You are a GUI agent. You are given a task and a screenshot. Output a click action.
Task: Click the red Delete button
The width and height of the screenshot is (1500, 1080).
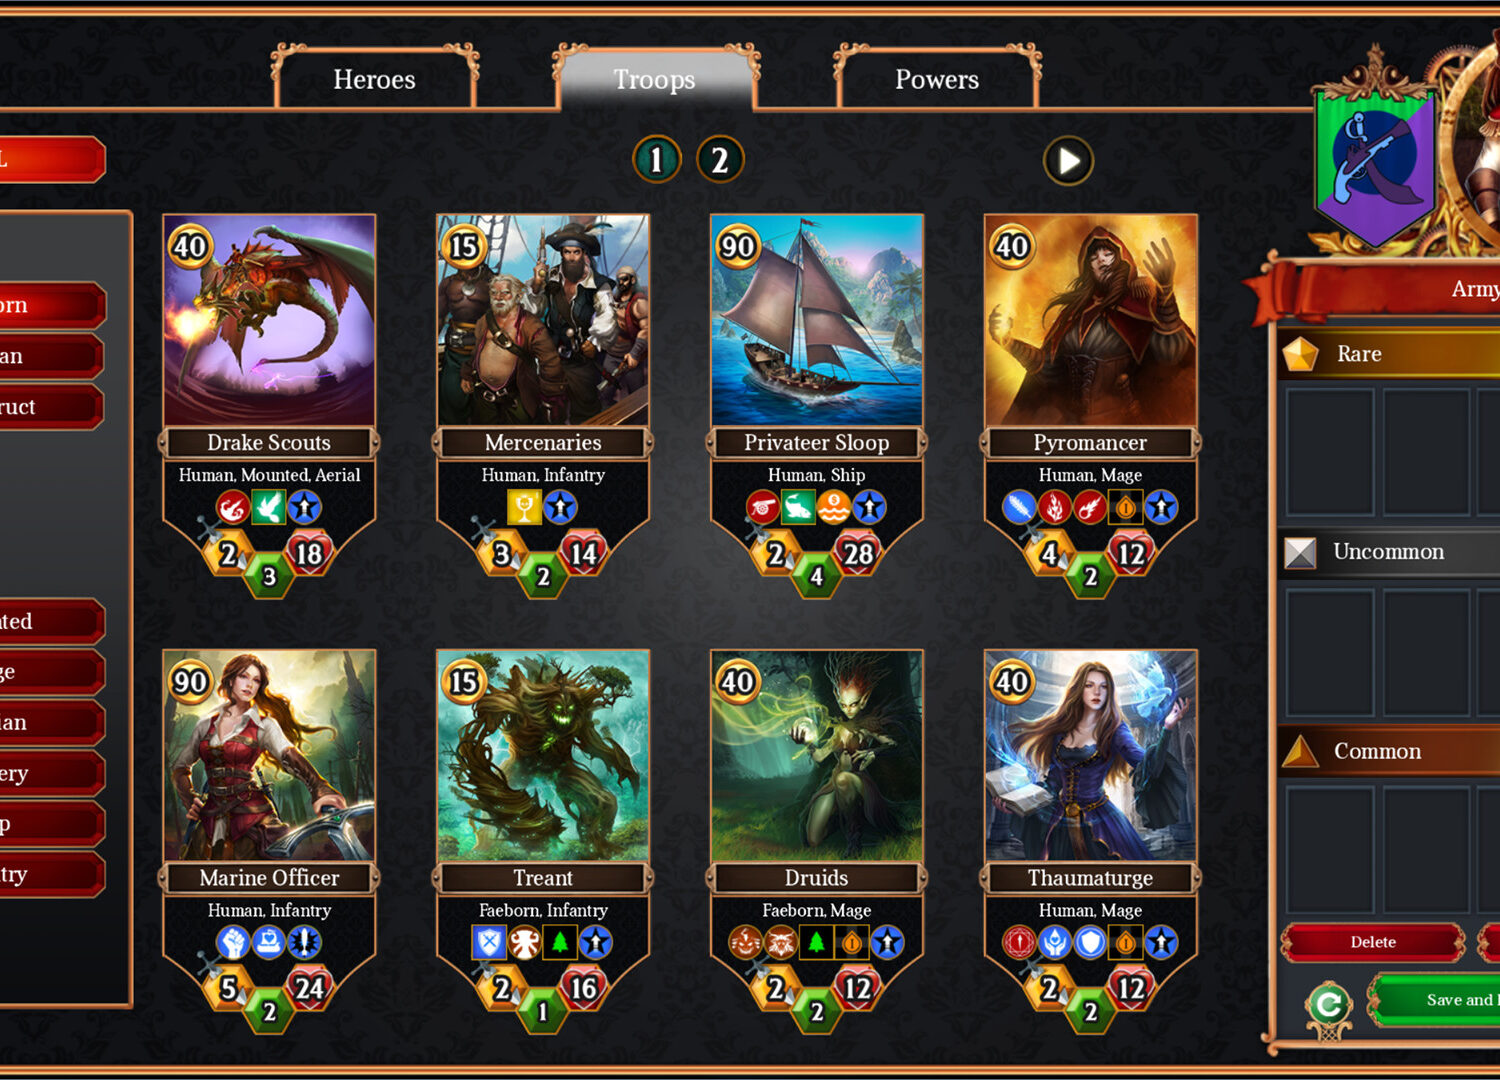tap(1373, 942)
